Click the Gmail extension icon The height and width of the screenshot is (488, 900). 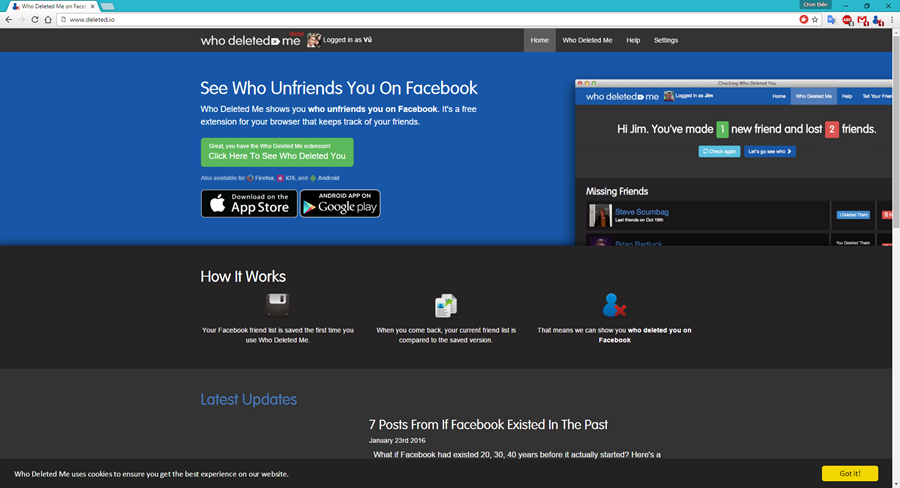pos(862,19)
